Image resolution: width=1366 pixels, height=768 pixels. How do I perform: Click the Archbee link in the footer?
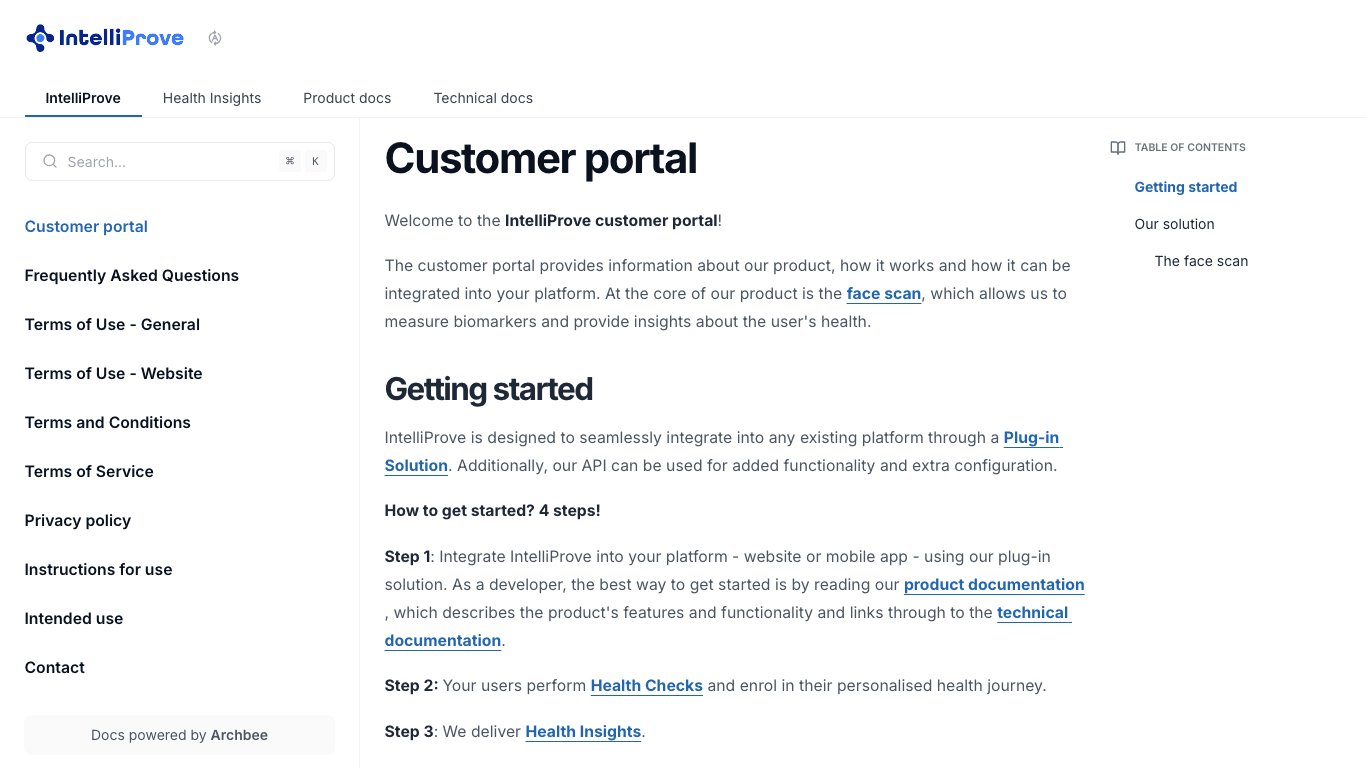tap(239, 734)
